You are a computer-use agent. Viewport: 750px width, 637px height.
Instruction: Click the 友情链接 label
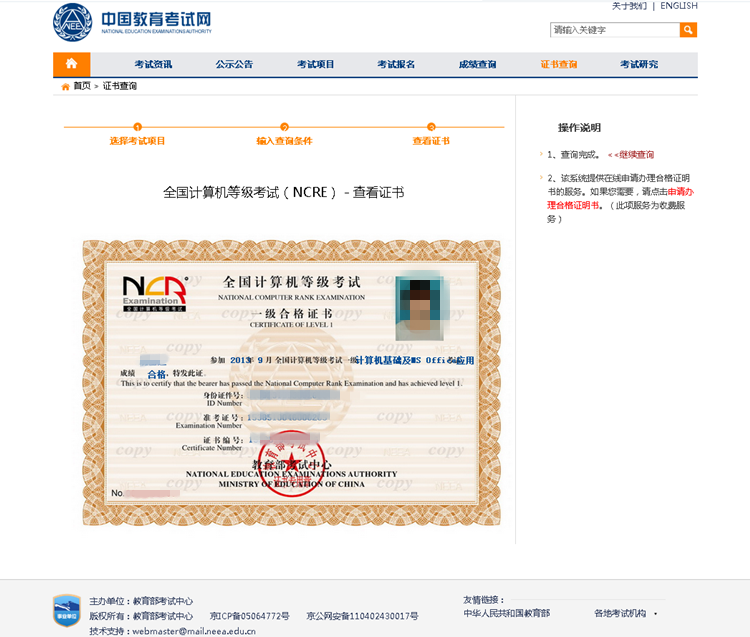(x=483, y=600)
